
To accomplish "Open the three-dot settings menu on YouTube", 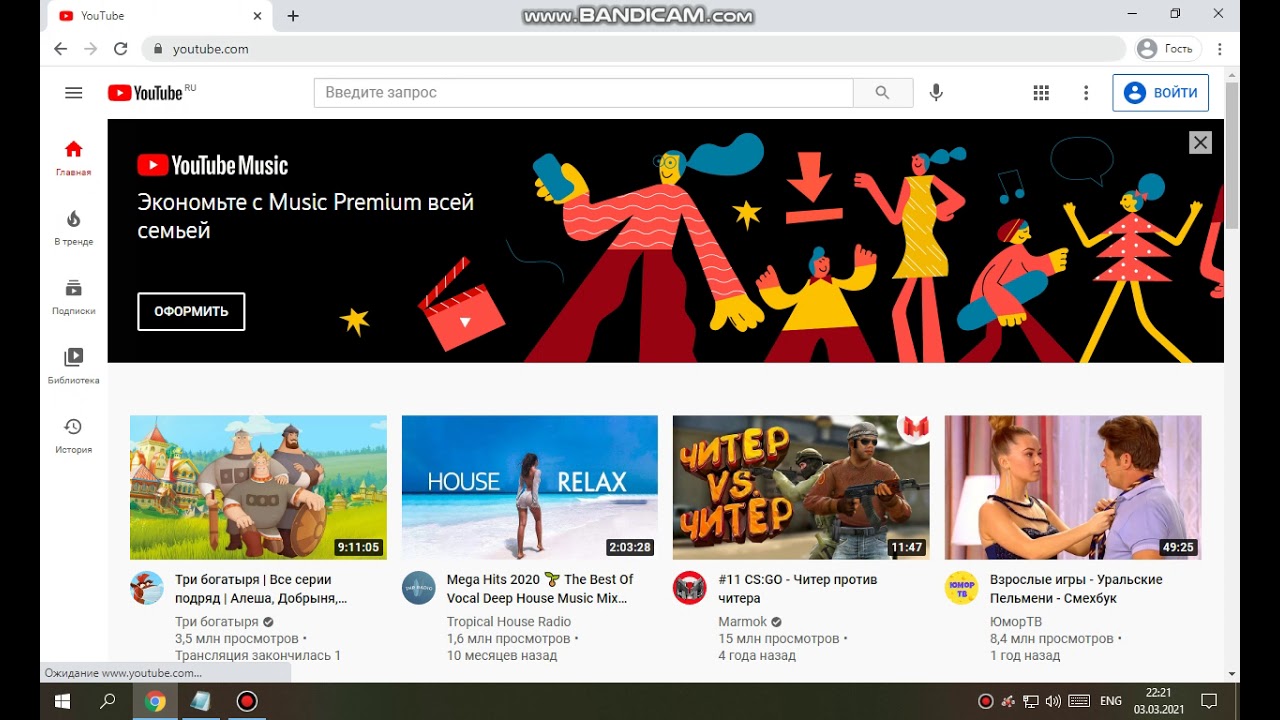I will 1086,93.
